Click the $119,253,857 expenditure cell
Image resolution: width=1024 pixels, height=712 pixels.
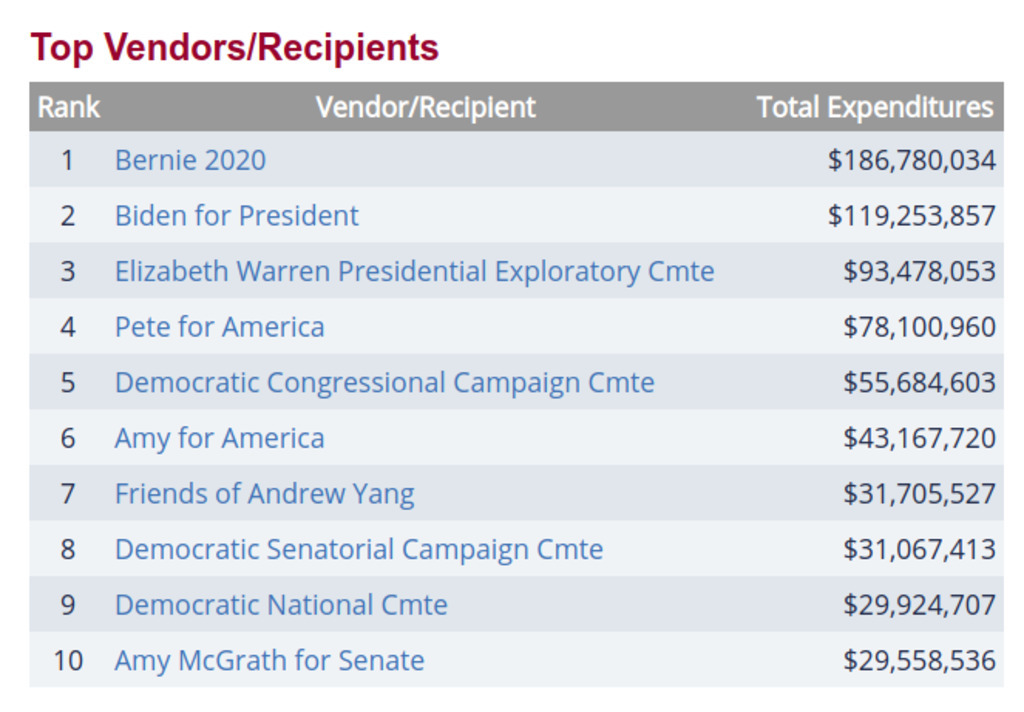(x=911, y=216)
